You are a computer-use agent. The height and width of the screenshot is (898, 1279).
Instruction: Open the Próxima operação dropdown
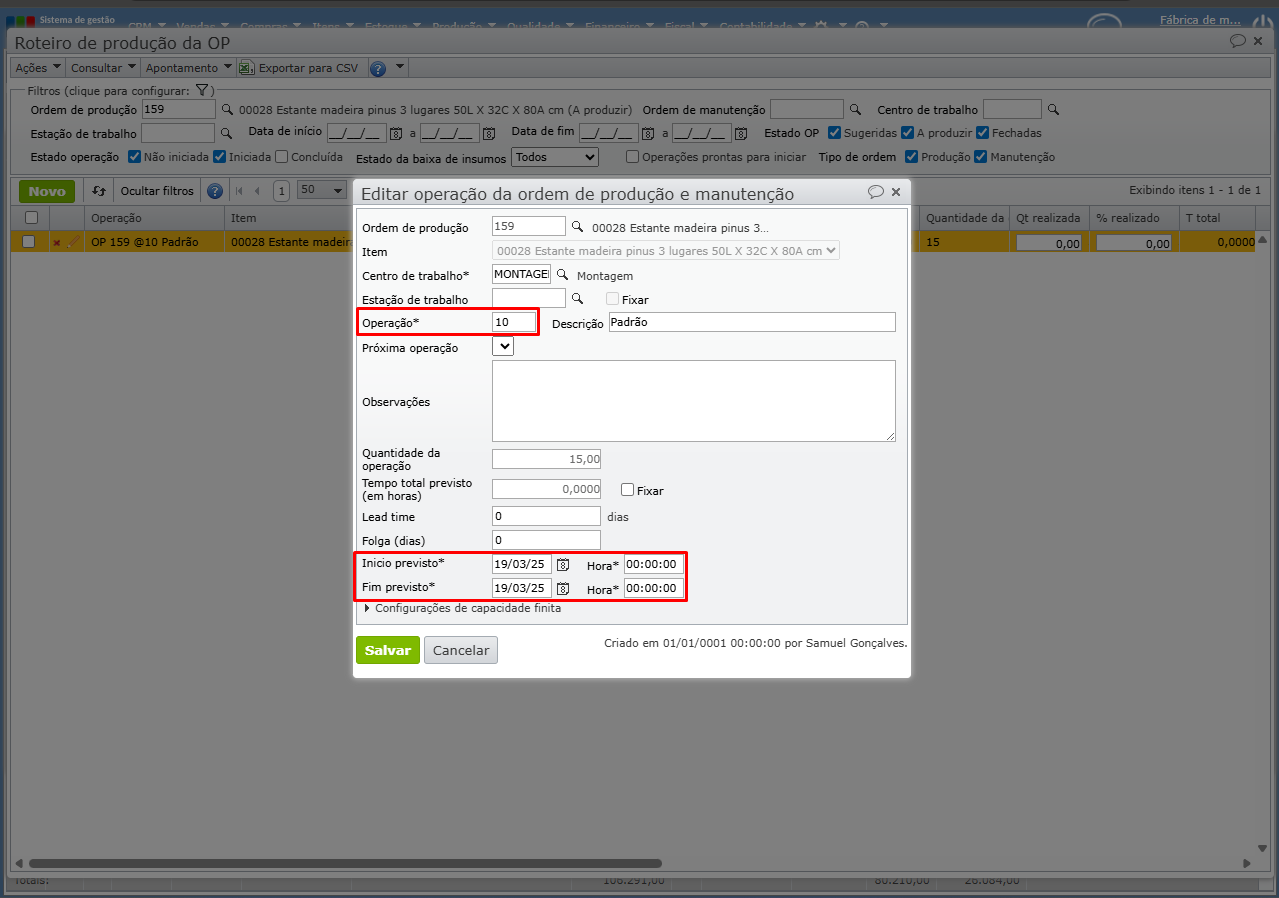(503, 347)
